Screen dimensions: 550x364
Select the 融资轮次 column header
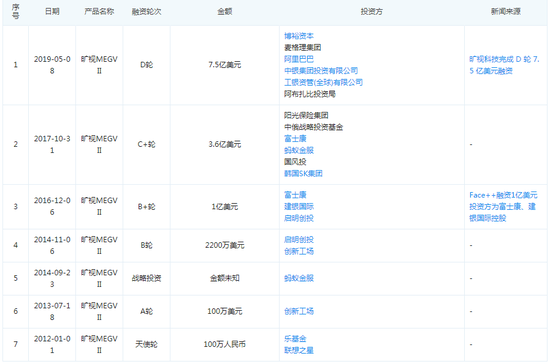pos(147,12)
